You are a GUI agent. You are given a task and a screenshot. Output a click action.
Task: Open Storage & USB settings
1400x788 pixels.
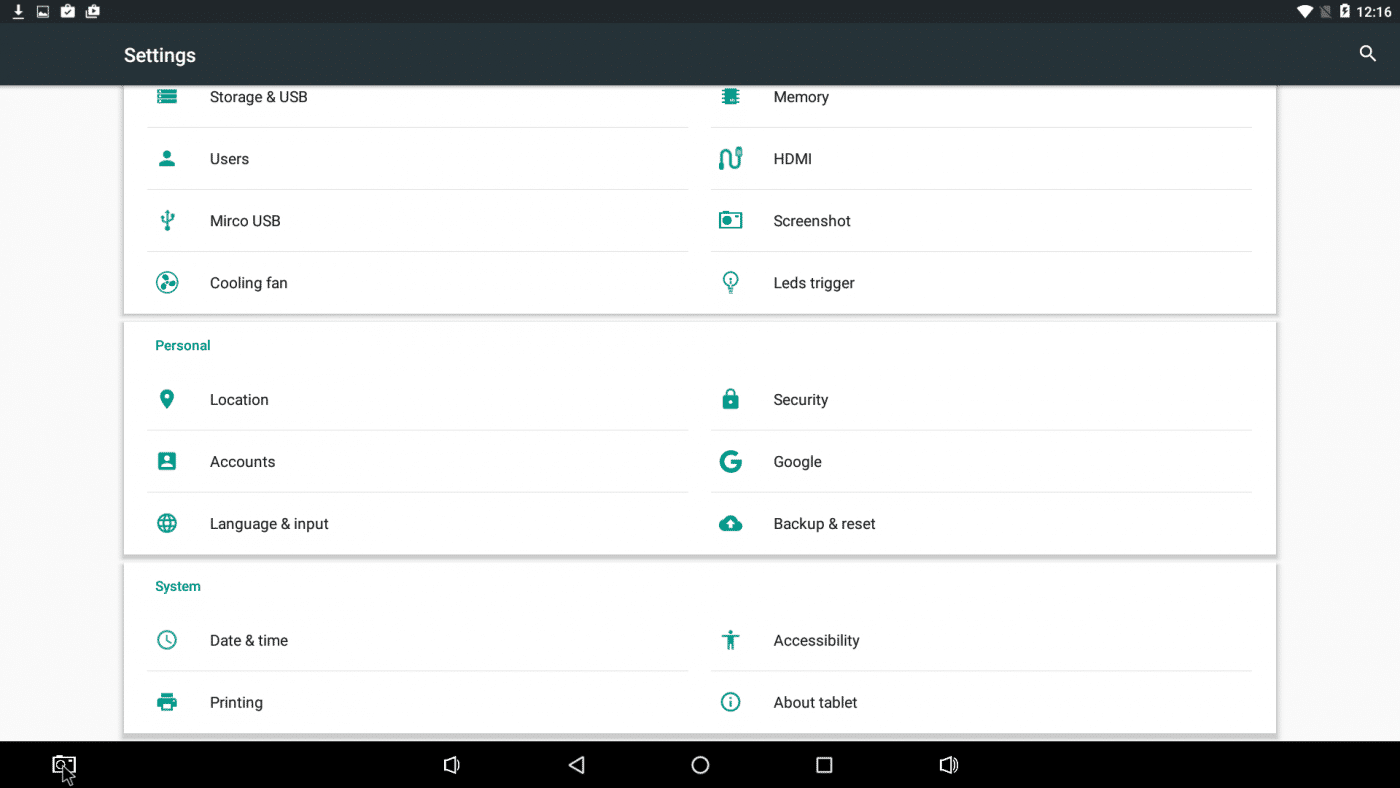click(x=258, y=97)
